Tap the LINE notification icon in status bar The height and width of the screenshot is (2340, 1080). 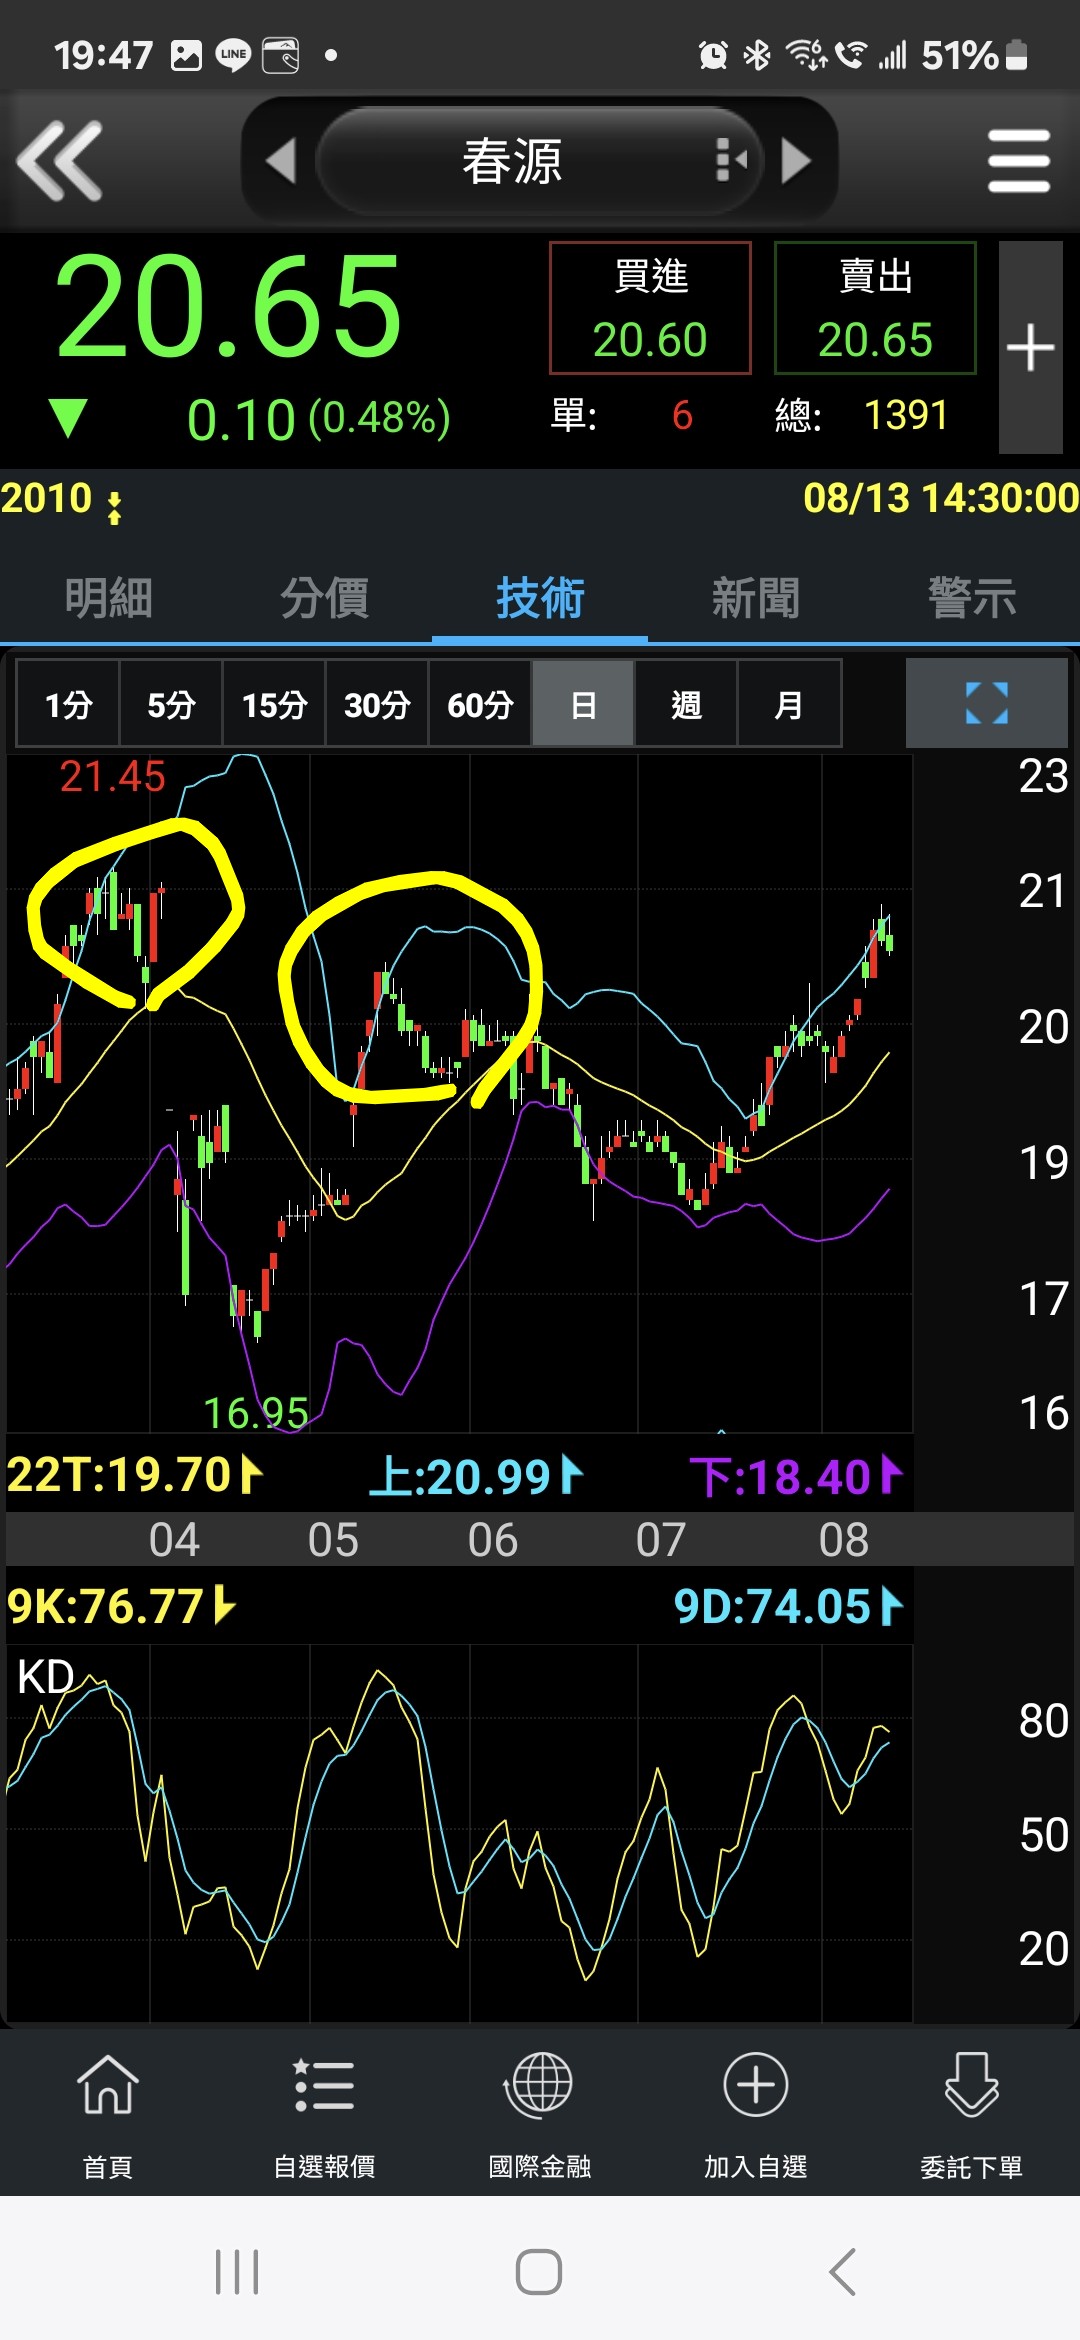click(x=233, y=55)
